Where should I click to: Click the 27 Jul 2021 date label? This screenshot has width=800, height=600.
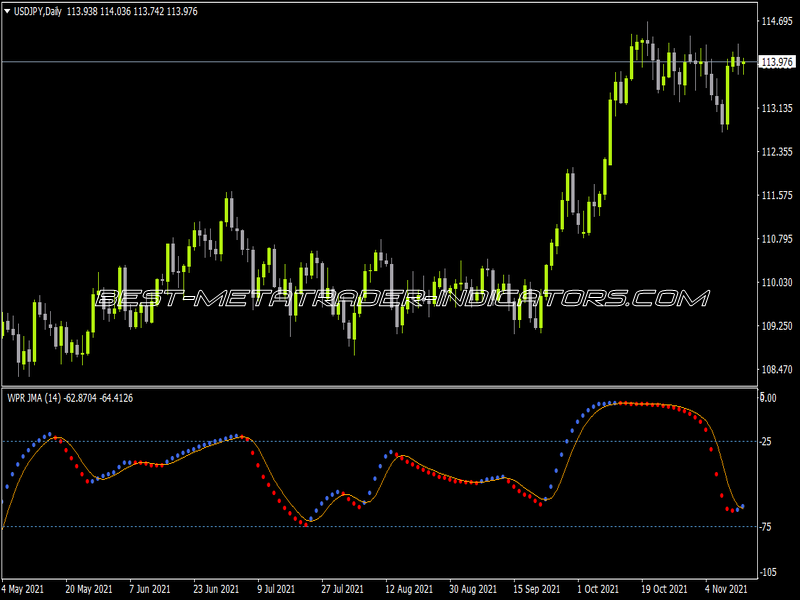point(342,589)
